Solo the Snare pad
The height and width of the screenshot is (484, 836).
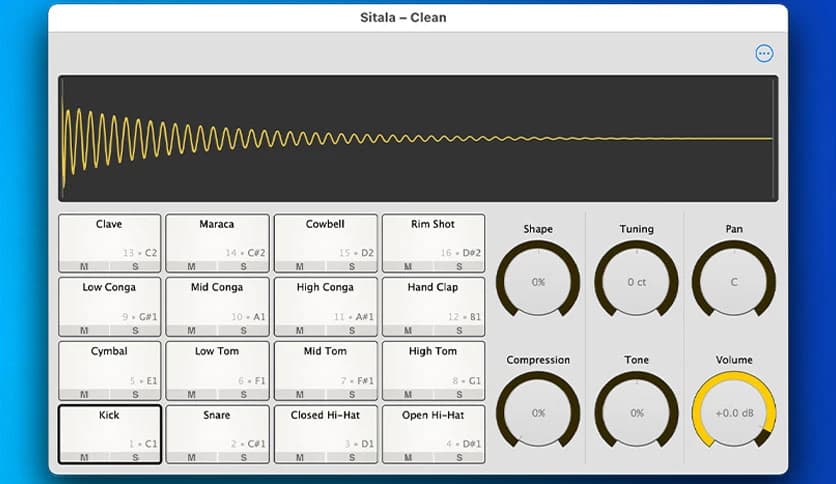(x=243, y=457)
